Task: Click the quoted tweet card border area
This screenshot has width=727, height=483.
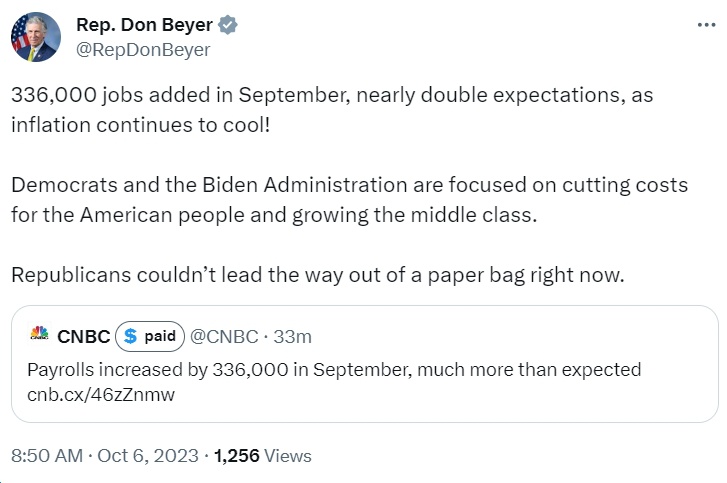Action: coord(364,364)
